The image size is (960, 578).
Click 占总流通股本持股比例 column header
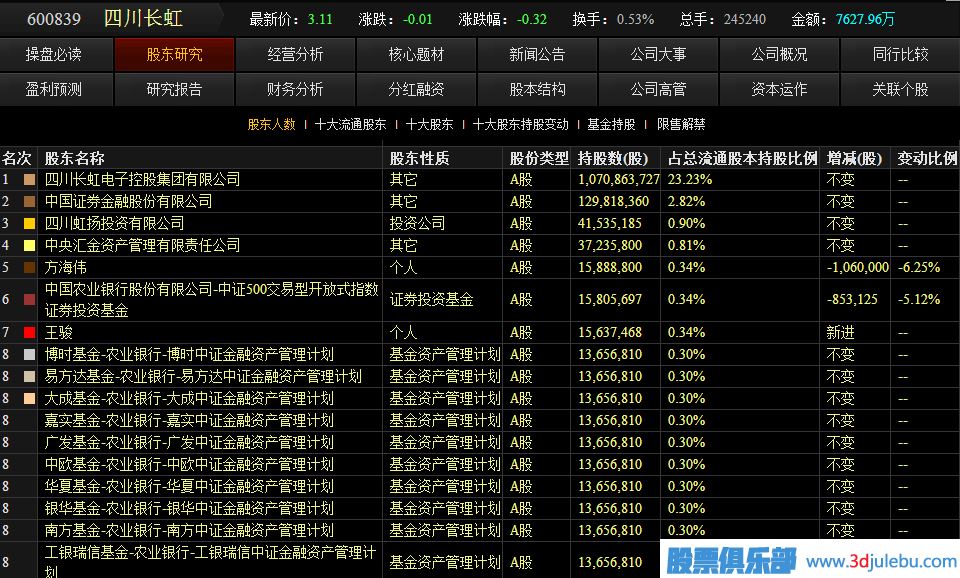743,159
